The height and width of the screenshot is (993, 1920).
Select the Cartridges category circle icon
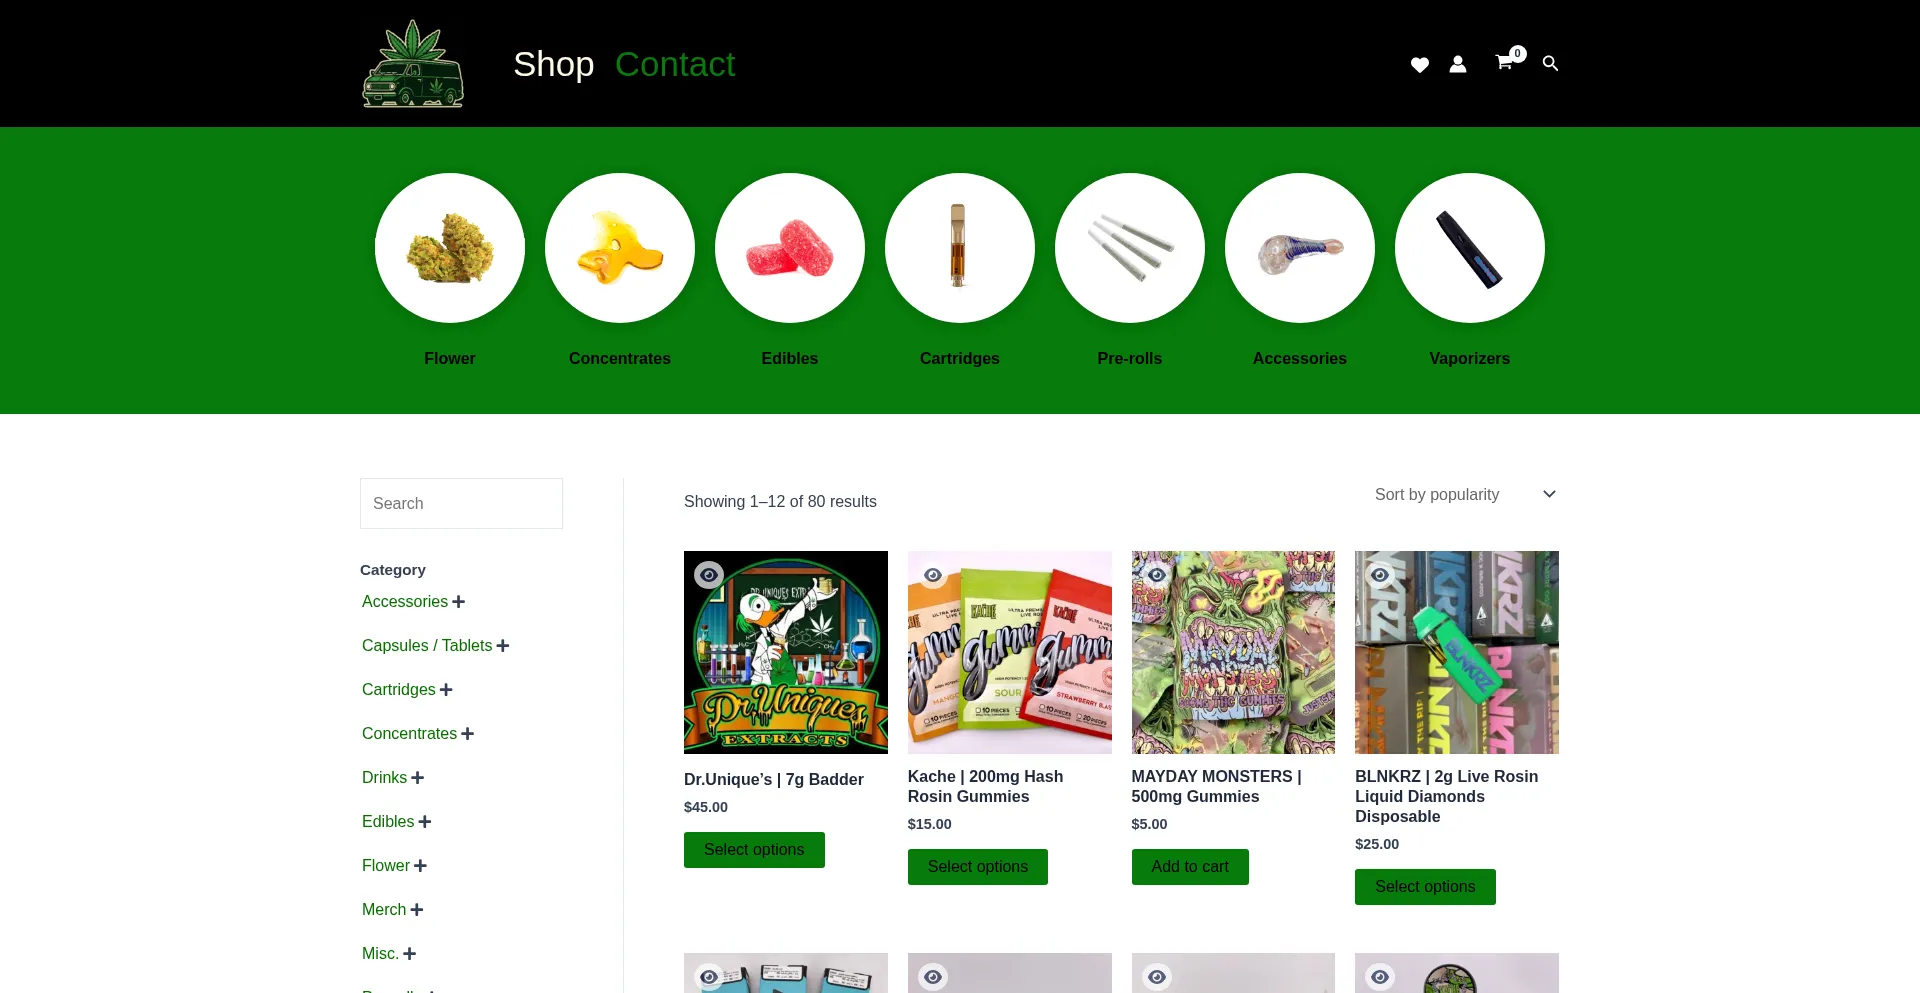point(960,248)
